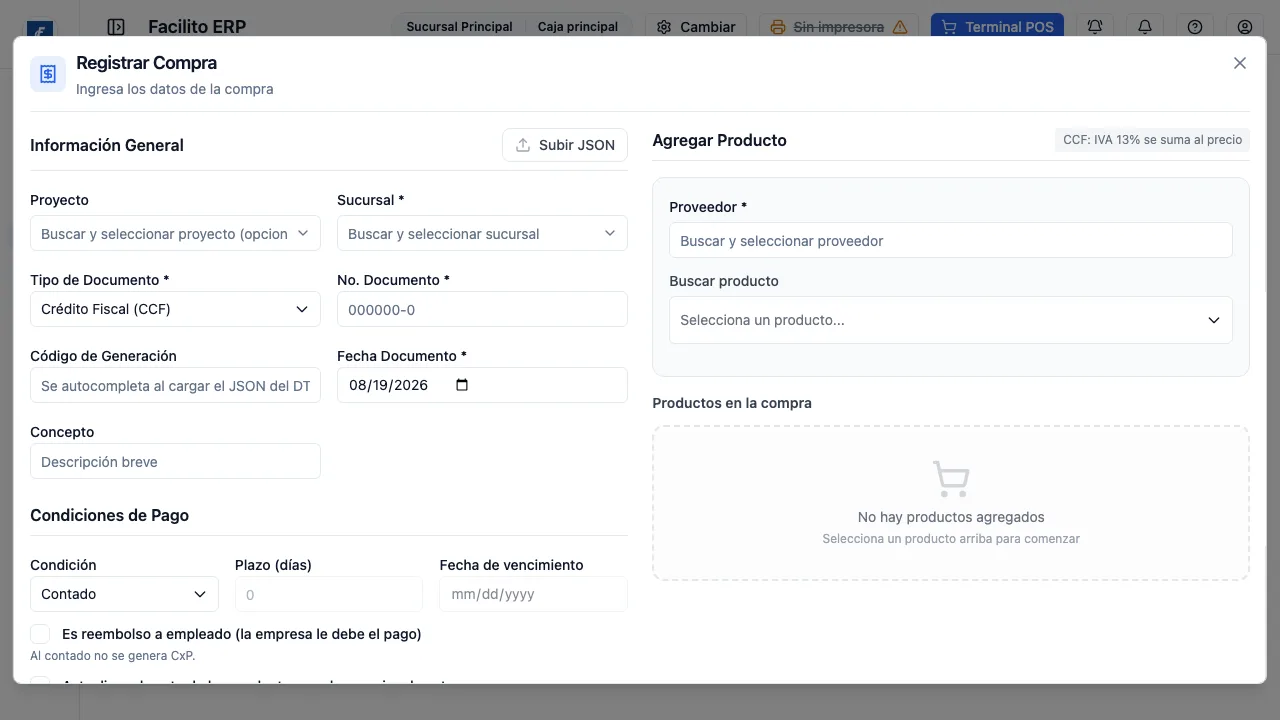Close the Registrar Compra dialog
This screenshot has width=1280, height=720.
tap(1240, 63)
